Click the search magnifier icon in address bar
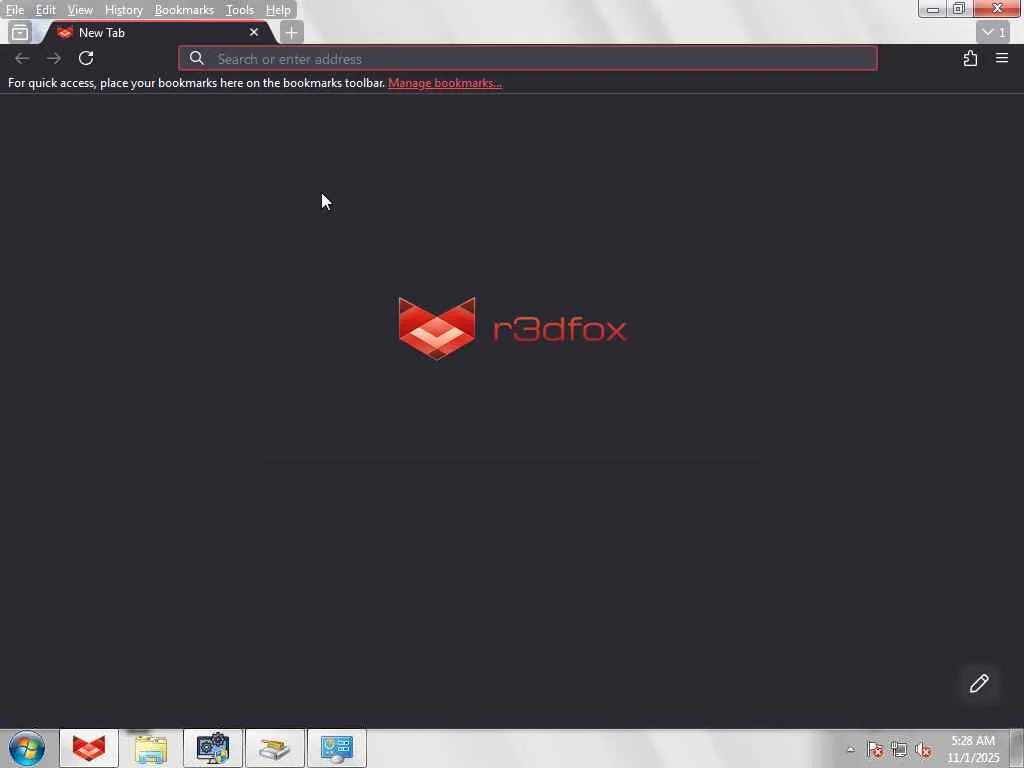1024x768 pixels. 197,58
